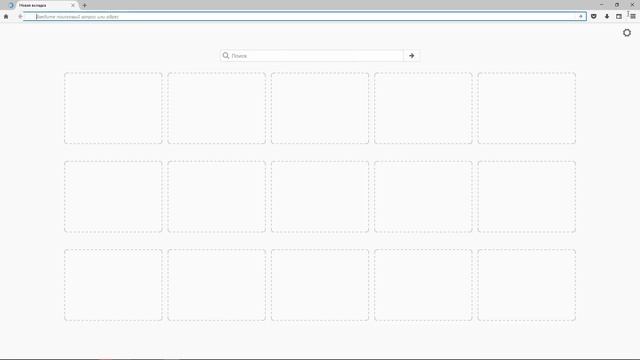Open a new tab with the plus button
This screenshot has height=360, width=640.
pyautogui.click(x=84, y=6)
